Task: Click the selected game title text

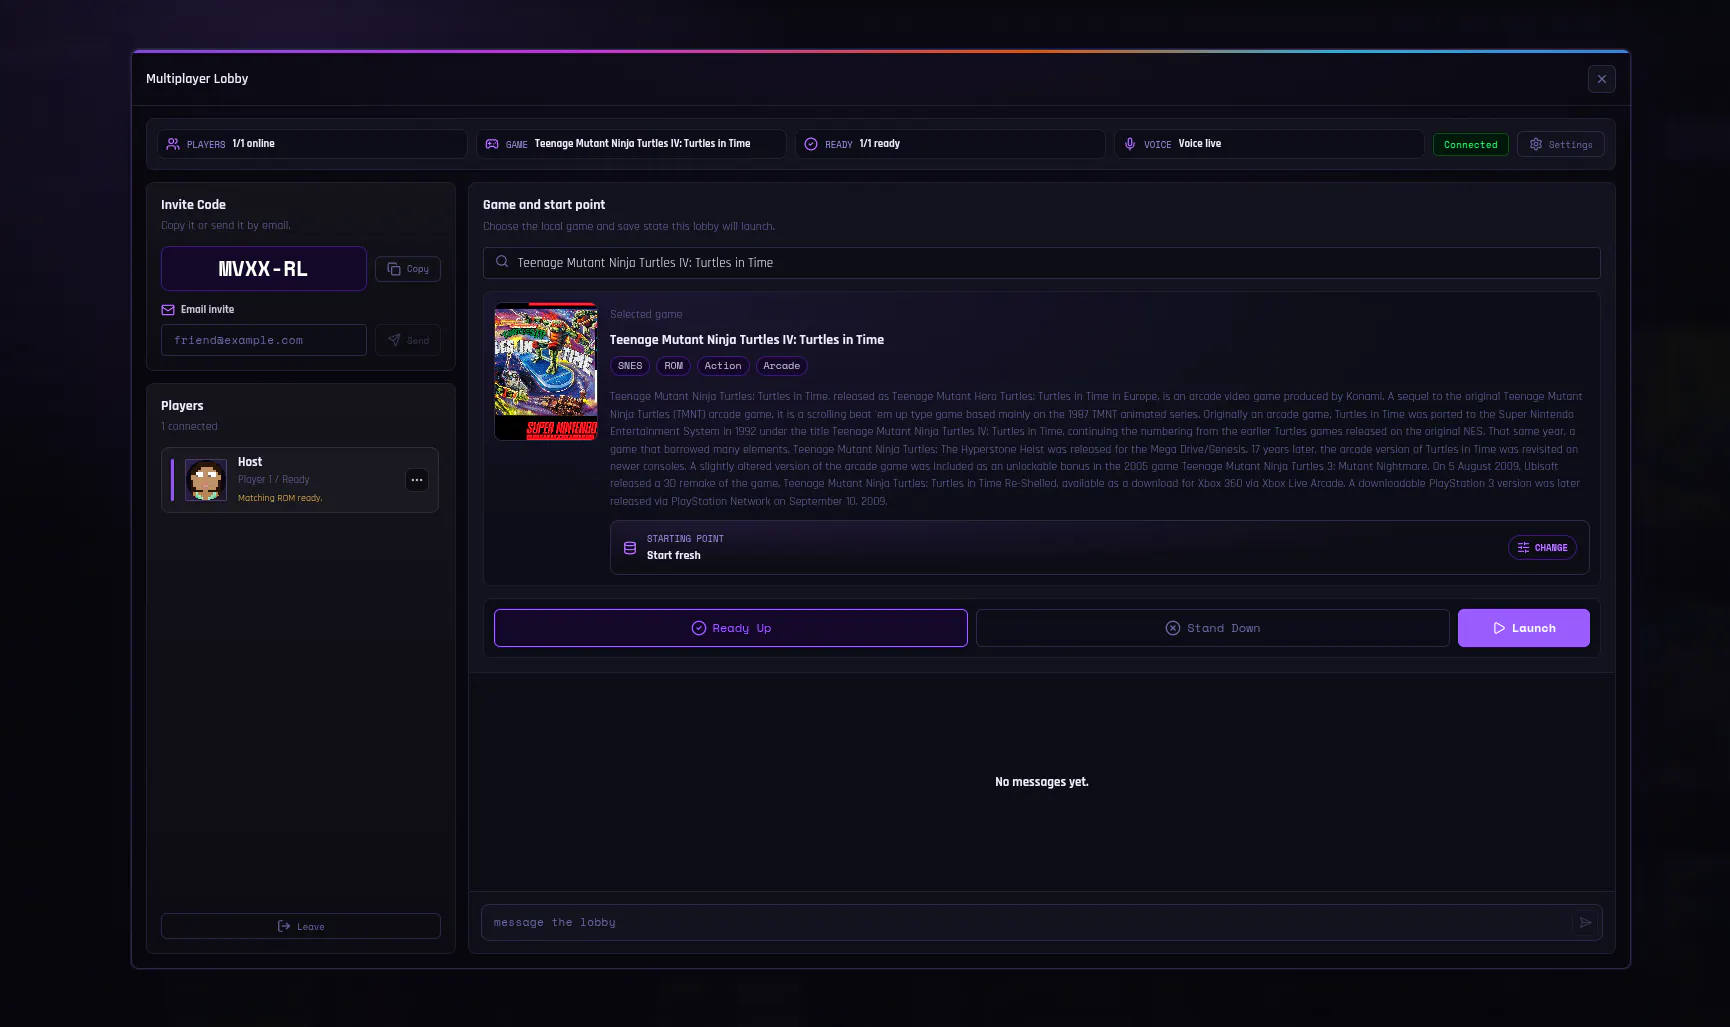Action: pos(747,340)
